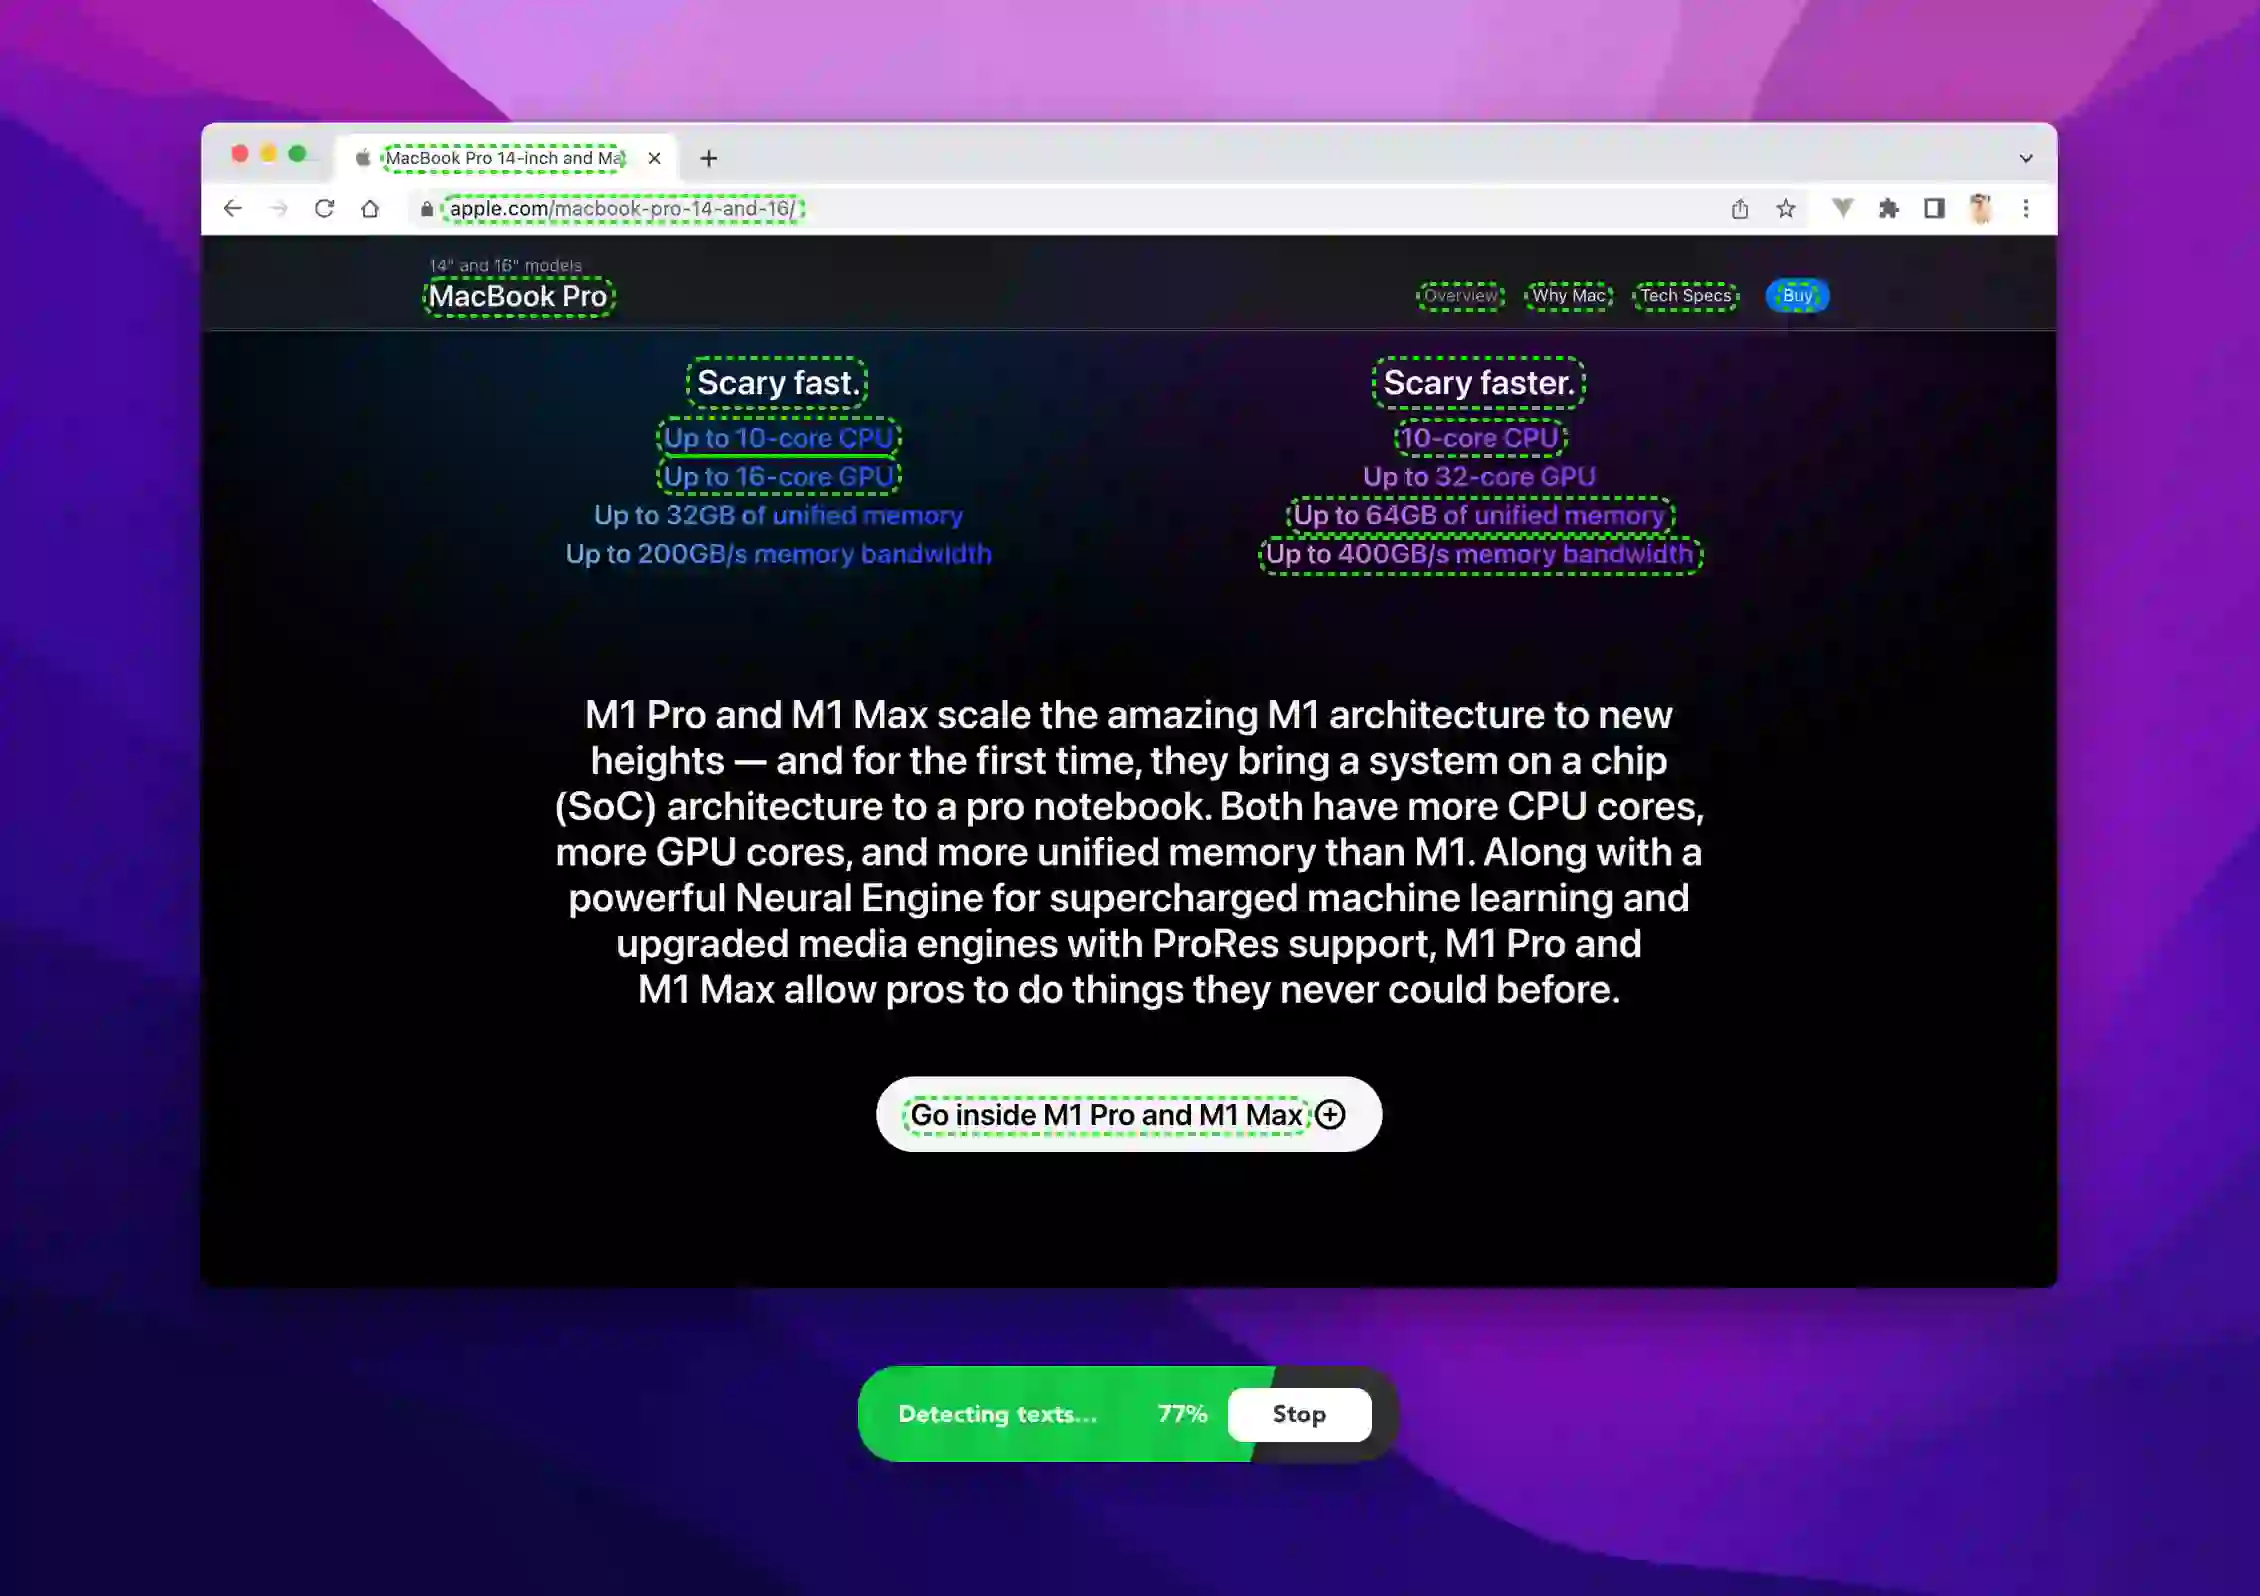
Task: Click the extensions puzzle icon
Action: click(x=1887, y=209)
